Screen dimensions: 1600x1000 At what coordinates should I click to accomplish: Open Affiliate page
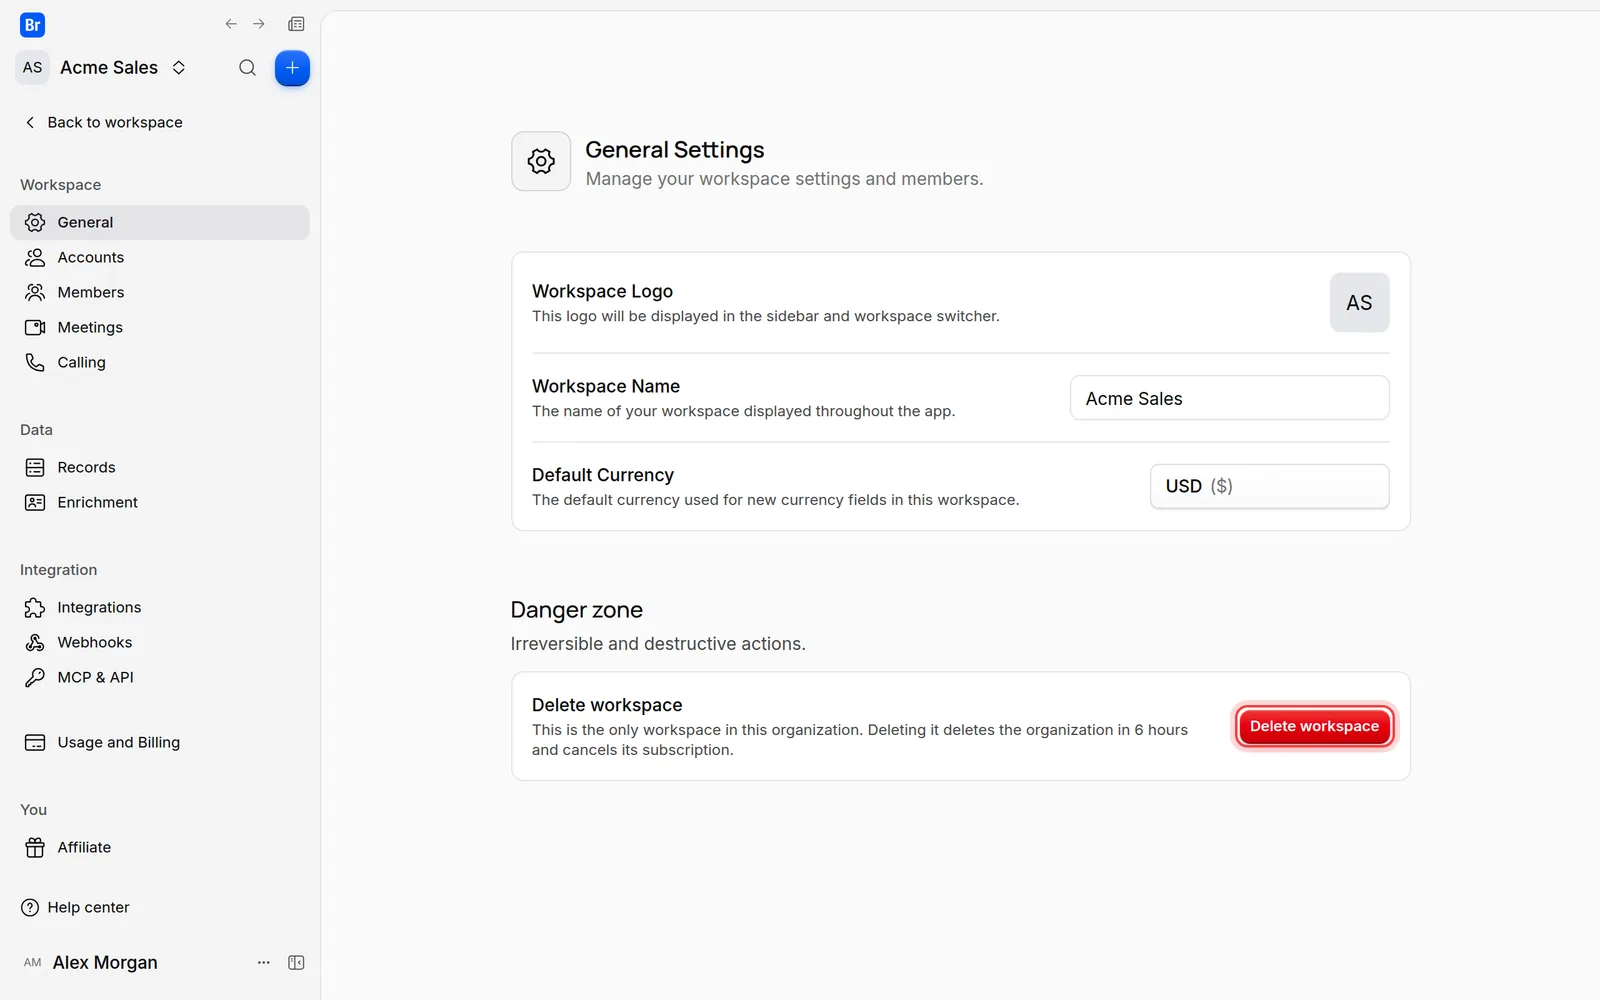pyautogui.click(x=160, y=847)
